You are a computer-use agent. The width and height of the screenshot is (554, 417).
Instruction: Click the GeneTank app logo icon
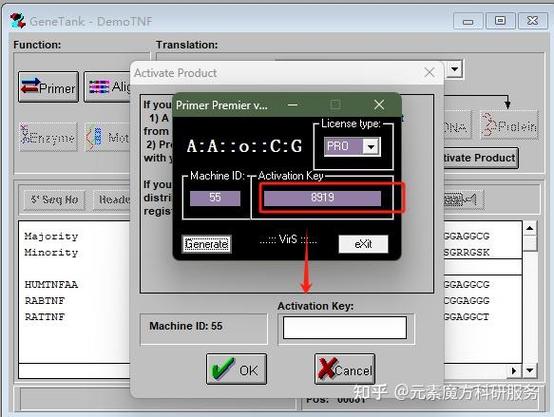17,21
